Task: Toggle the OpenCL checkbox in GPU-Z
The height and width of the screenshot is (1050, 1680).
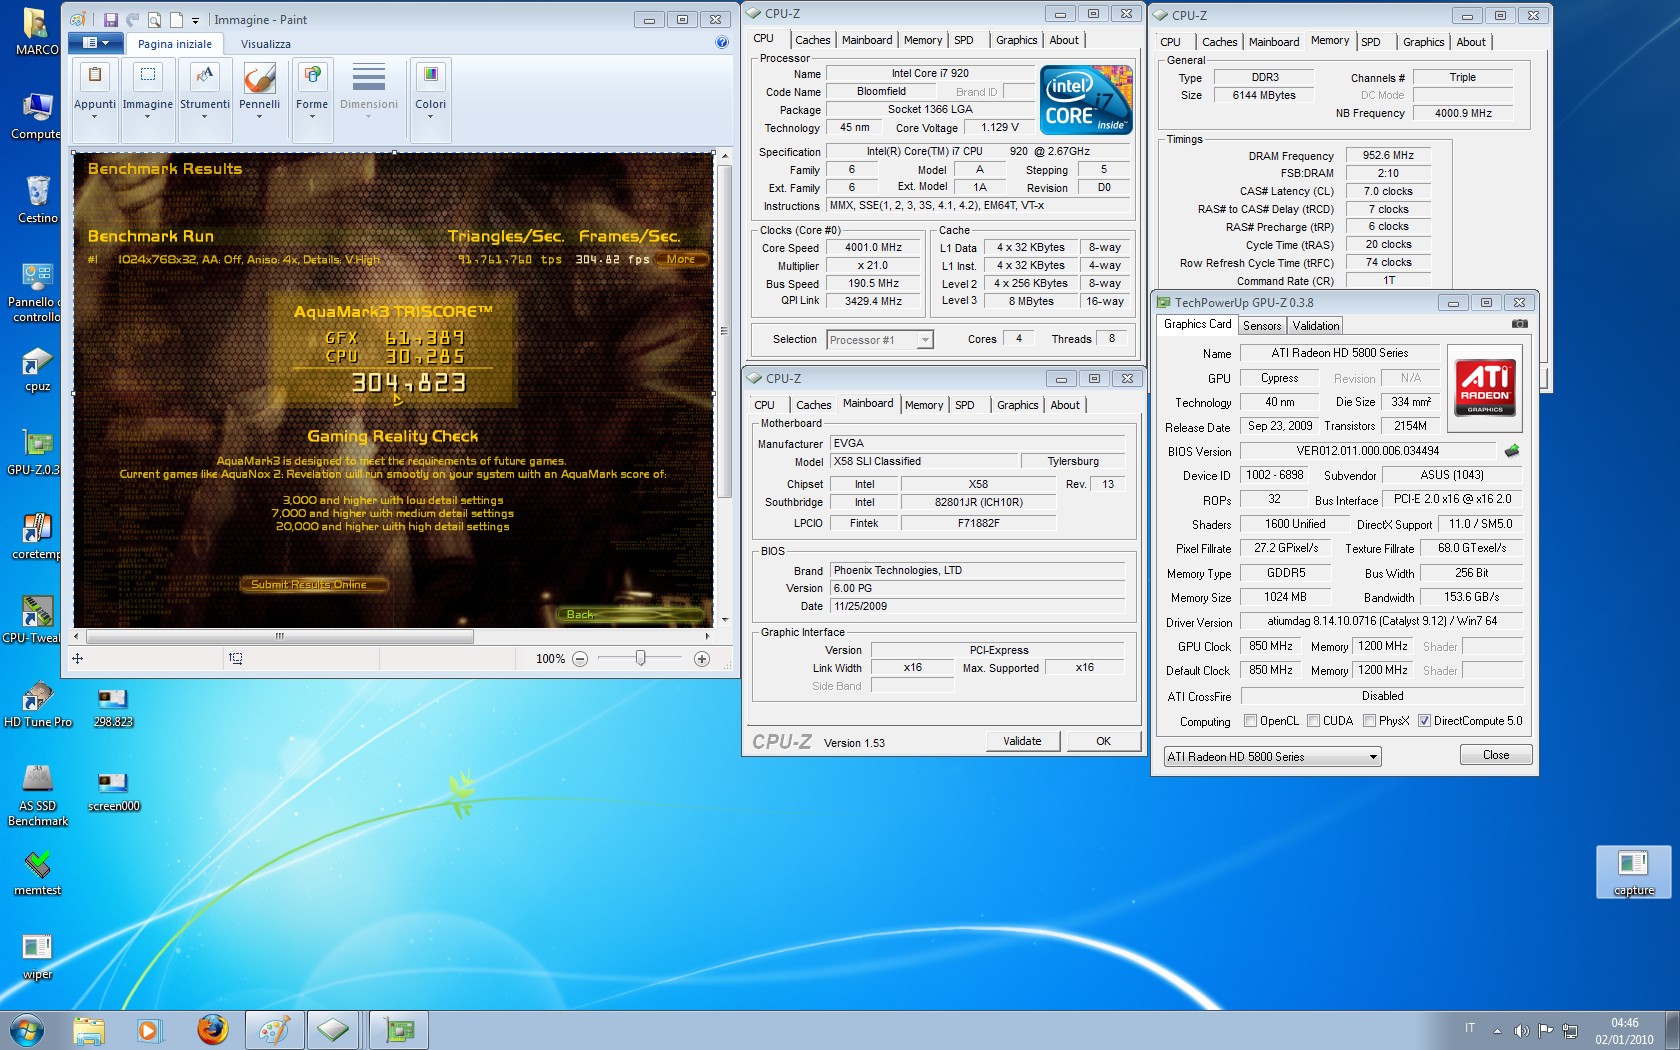Action: pyautogui.click(x=1250, y=721)
